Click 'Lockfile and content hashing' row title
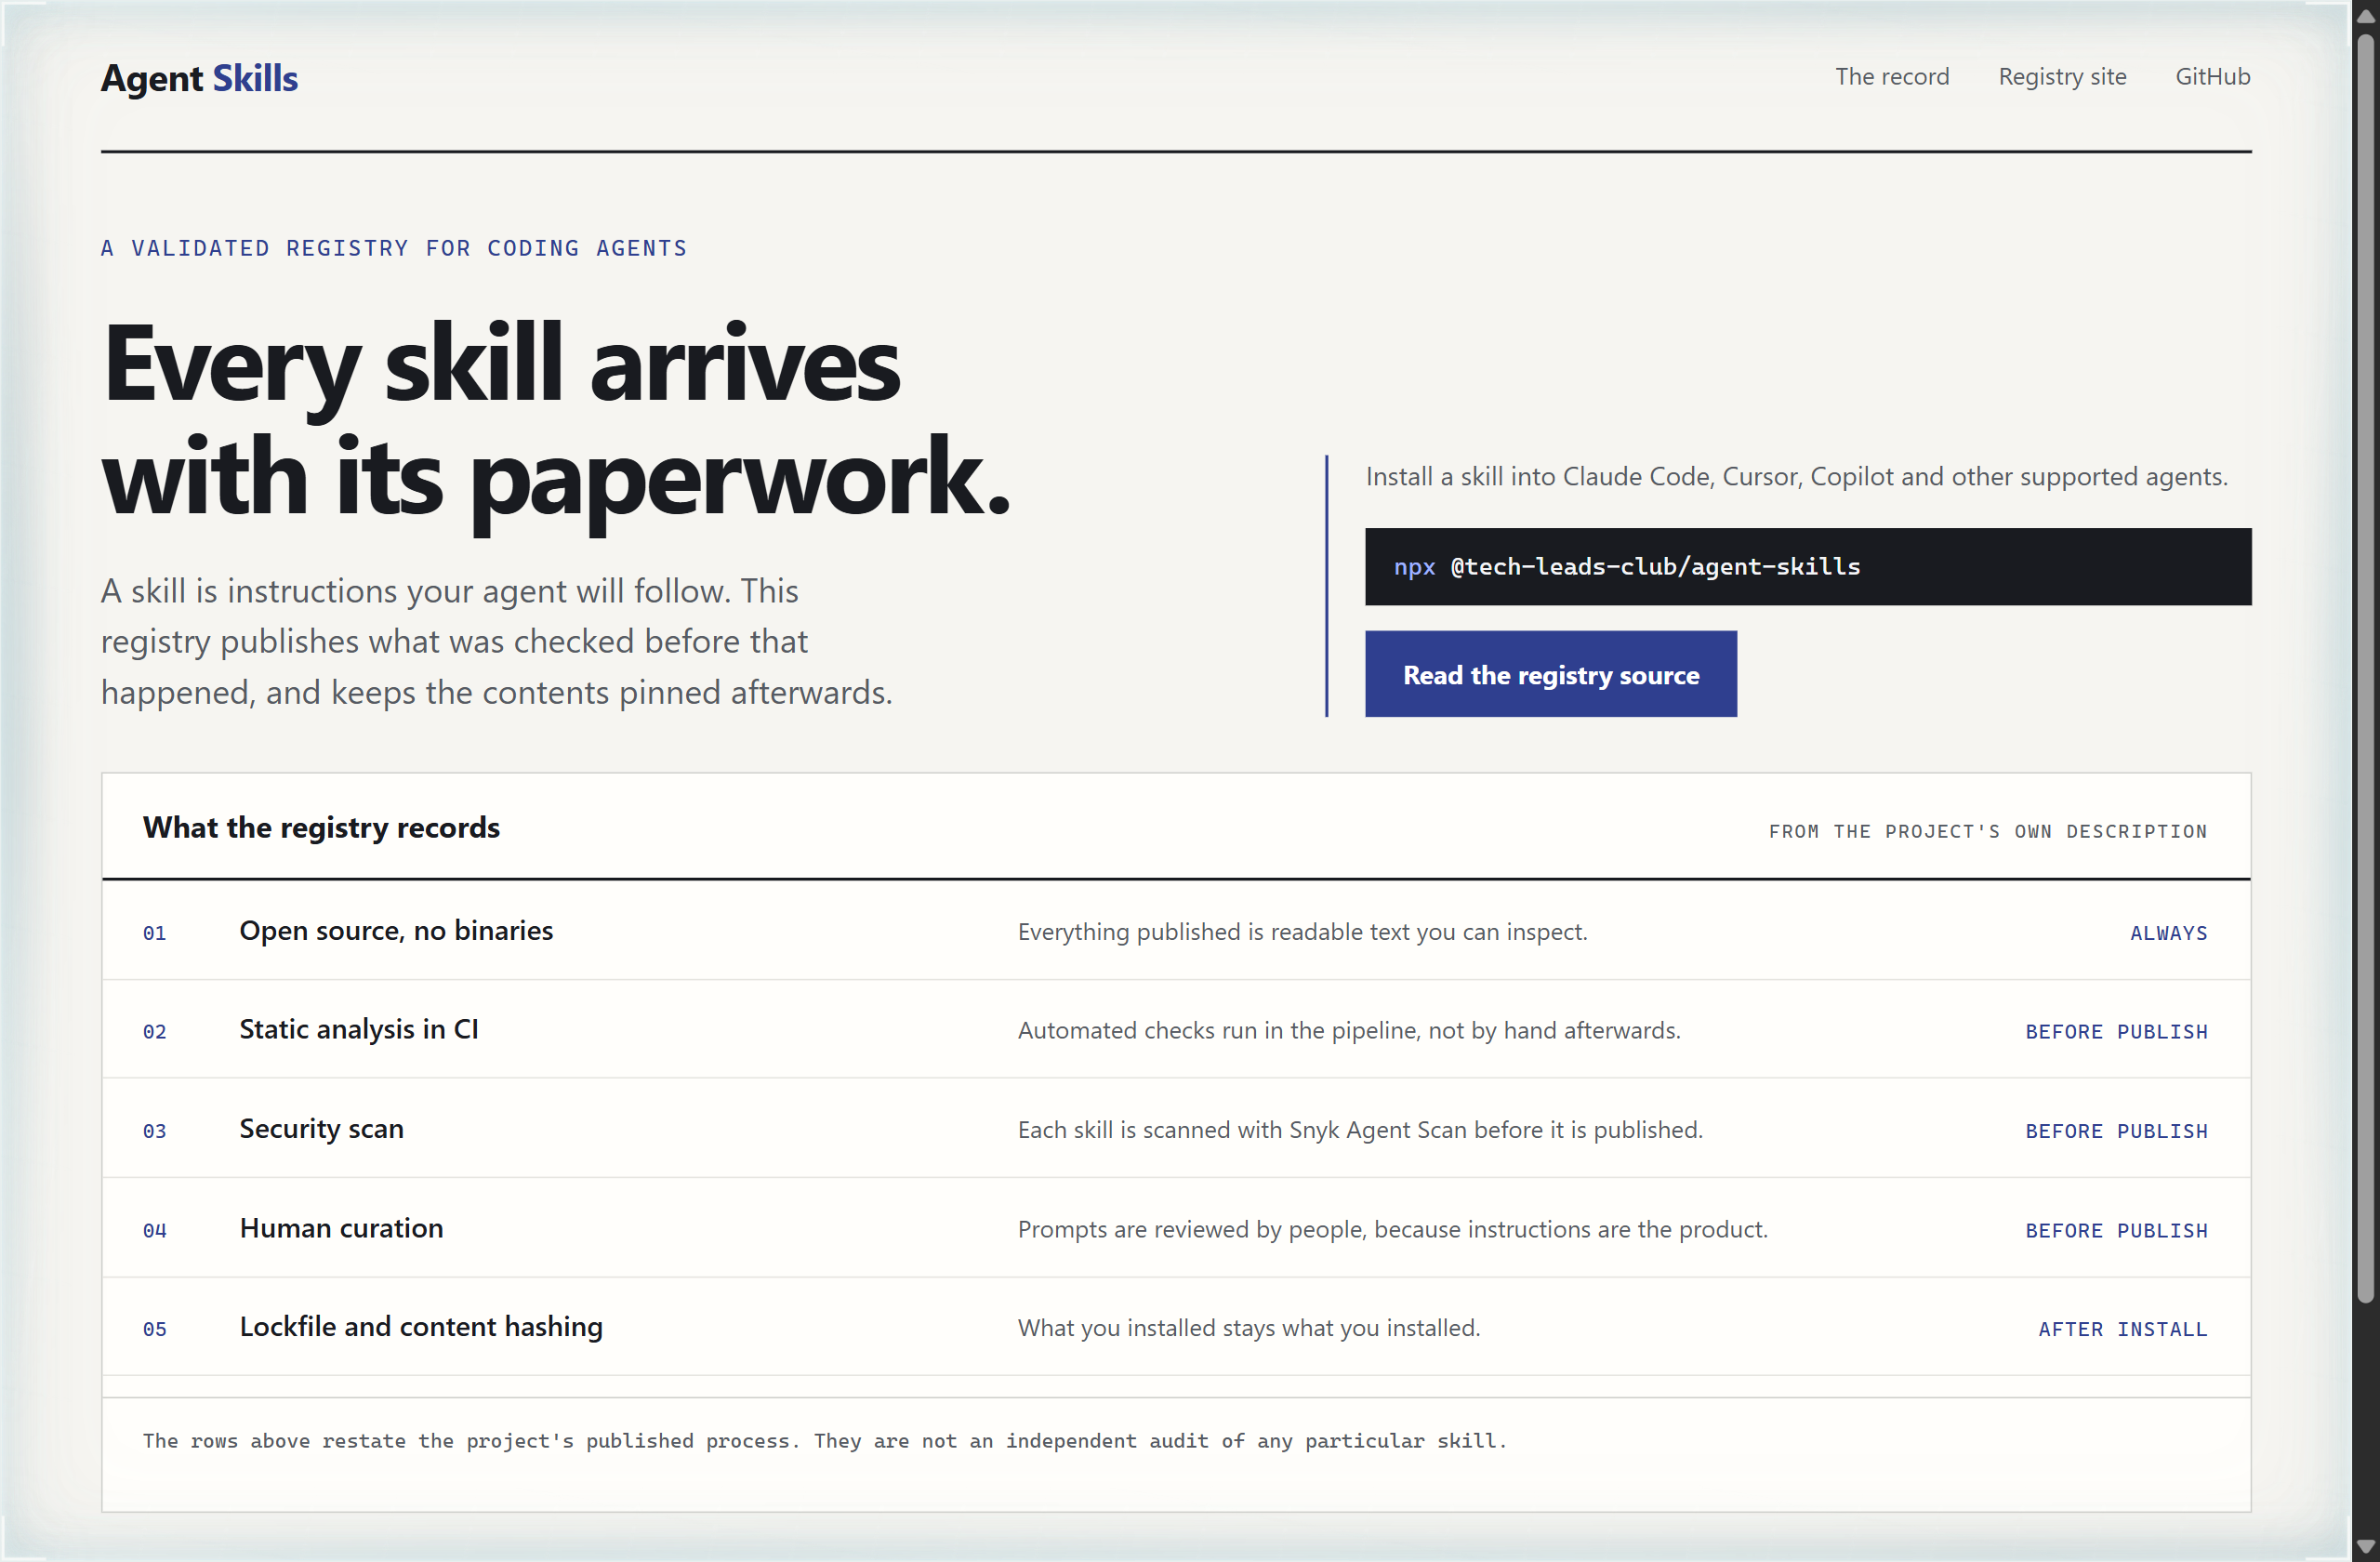 (421, 1327)
